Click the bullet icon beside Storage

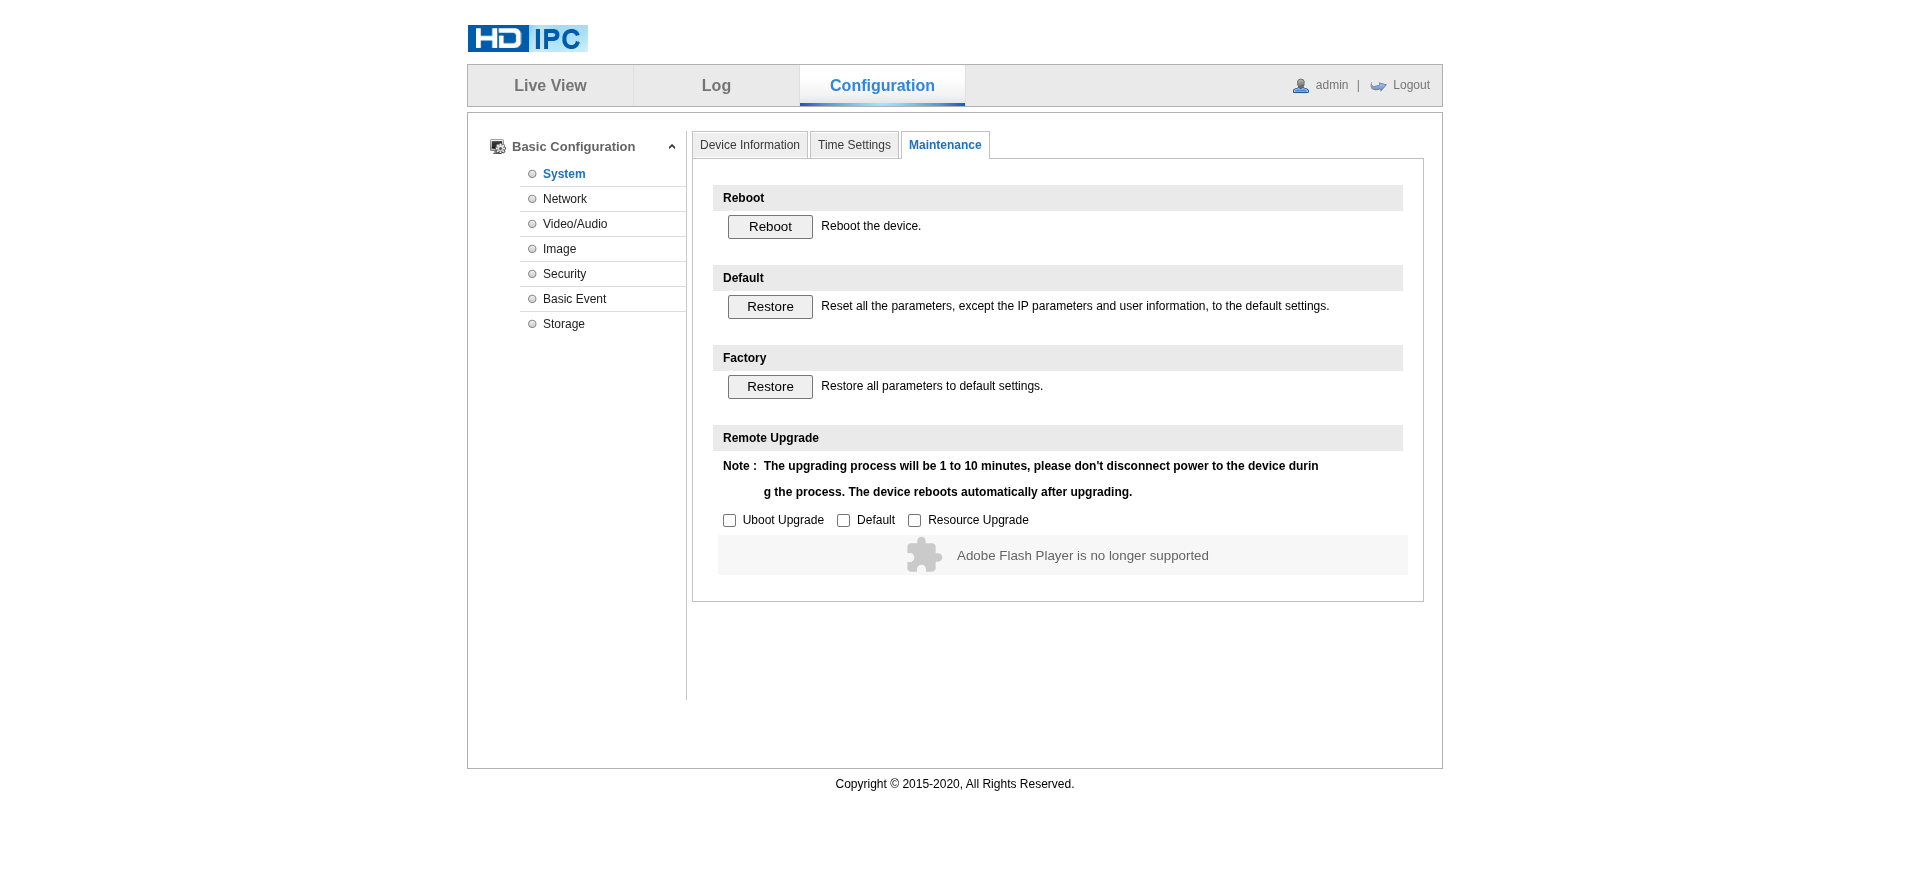pos(532,324)
